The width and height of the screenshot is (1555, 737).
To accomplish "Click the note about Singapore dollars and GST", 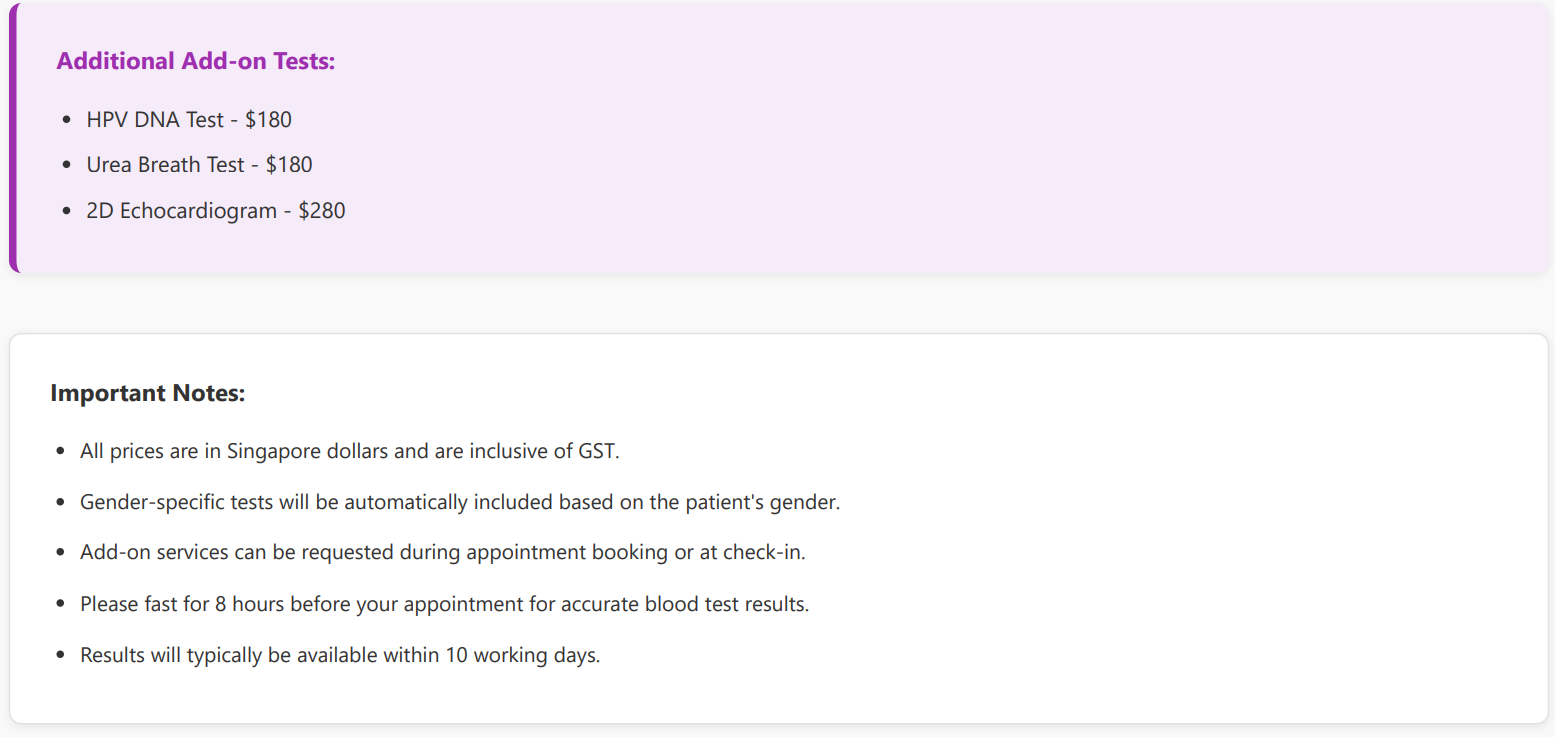I will tap(350, 451).
